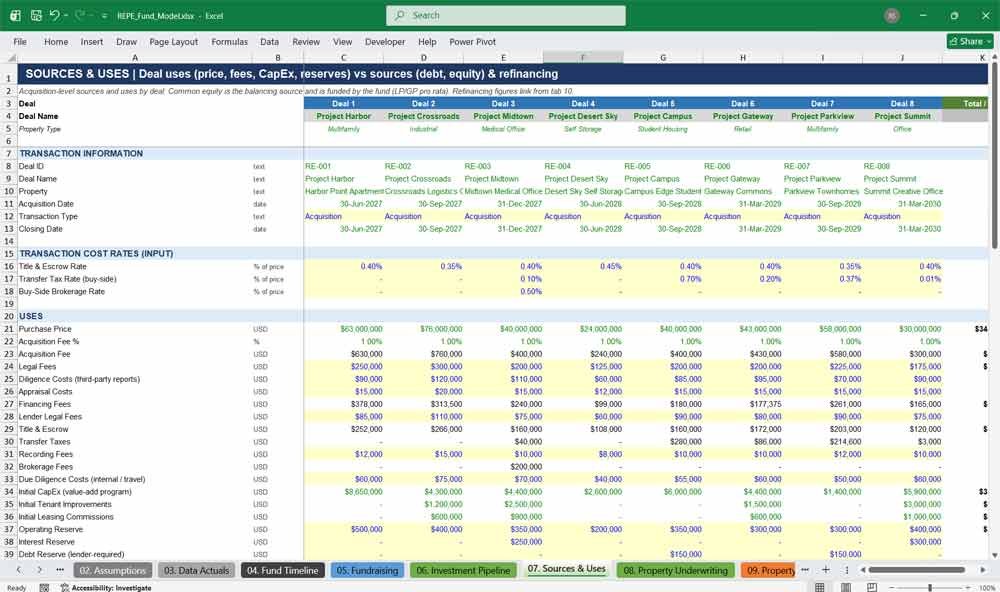Screen dimensions: 1000x592
Task: Click the more-sheets ellipsis right of tabs
Action: point(805,570)
